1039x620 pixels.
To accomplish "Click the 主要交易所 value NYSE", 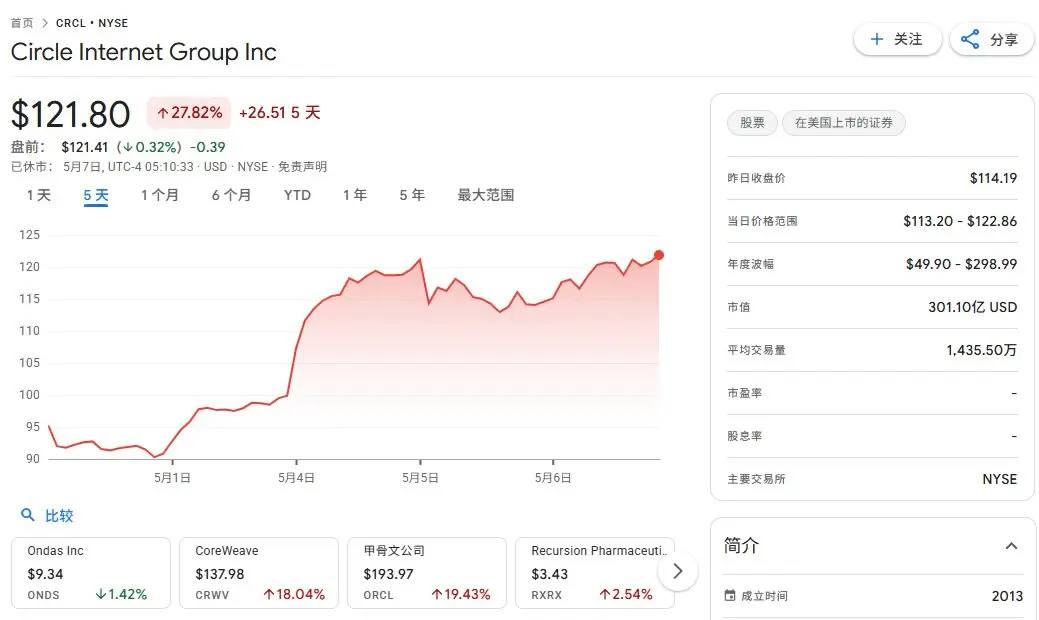I will [x=999, y=479].
